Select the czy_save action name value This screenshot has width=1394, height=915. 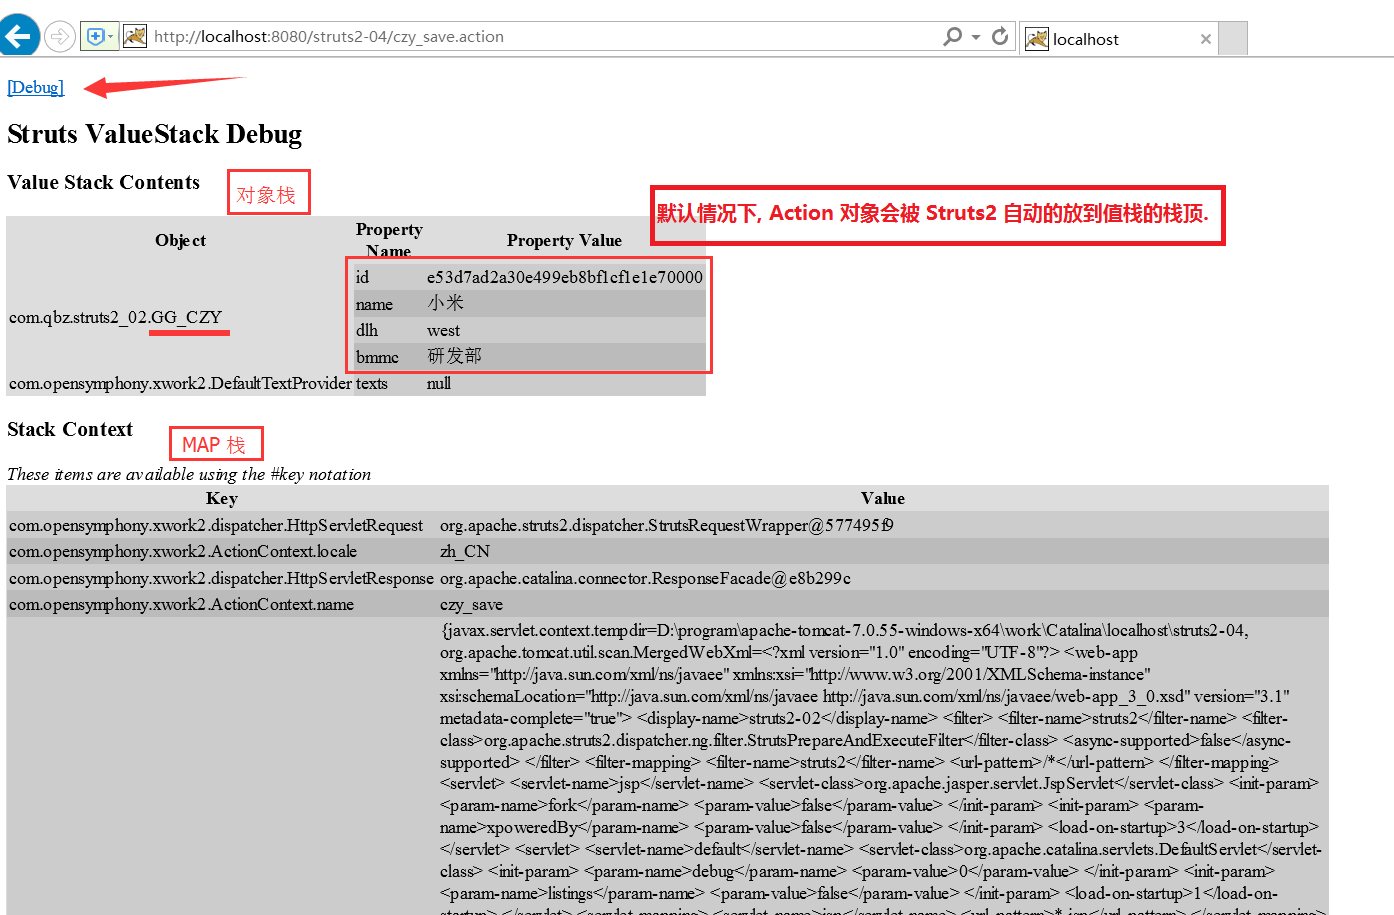click(471, 604)
